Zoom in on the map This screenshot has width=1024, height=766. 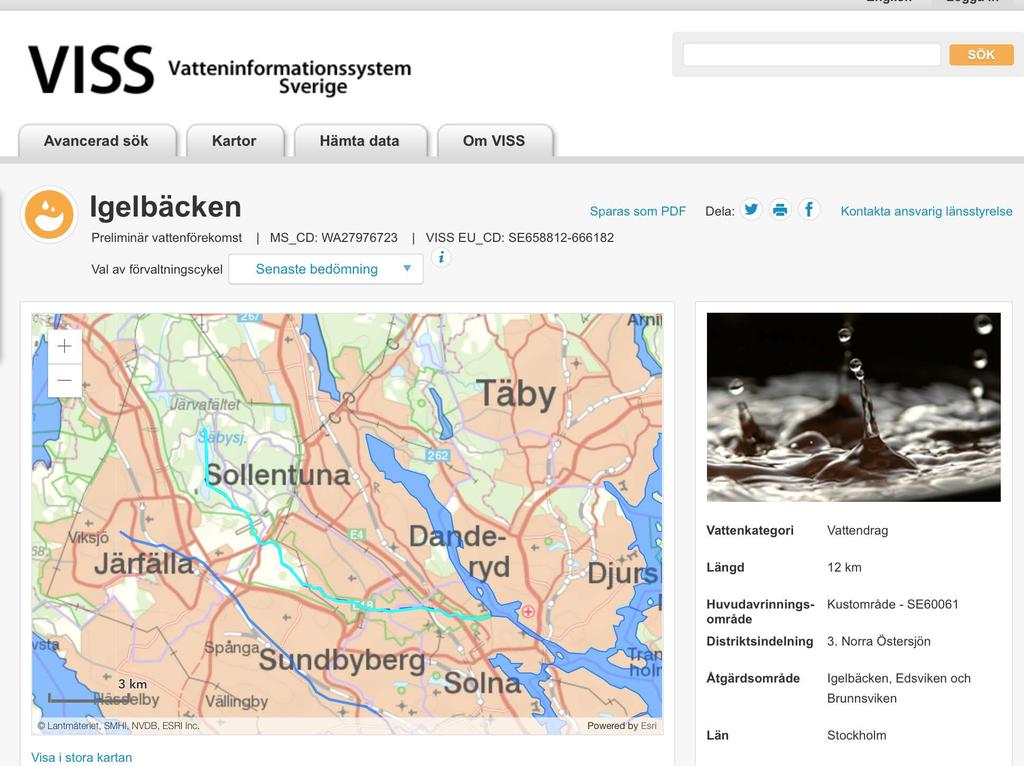pos(65,346)
